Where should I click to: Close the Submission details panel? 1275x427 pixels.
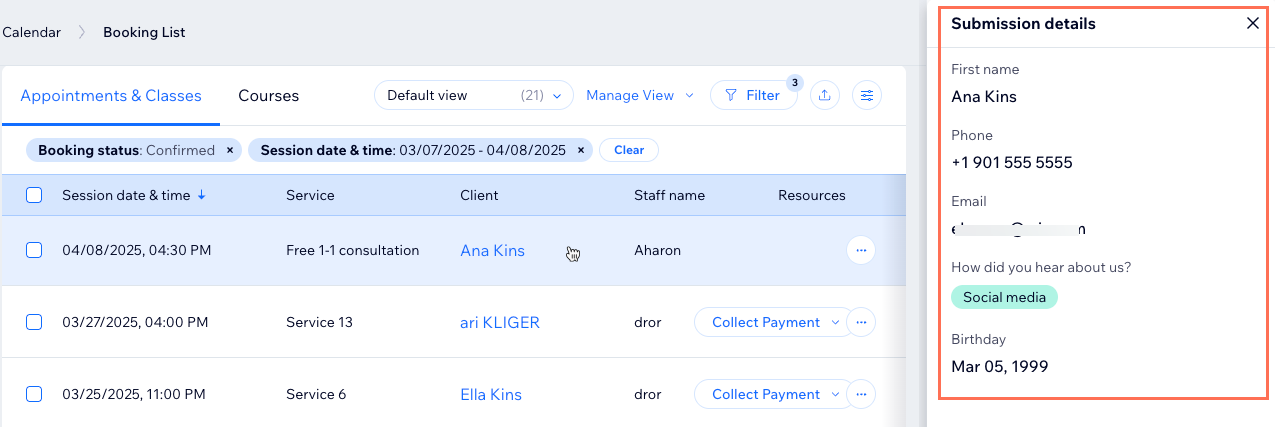click(x=1253, y=24)
